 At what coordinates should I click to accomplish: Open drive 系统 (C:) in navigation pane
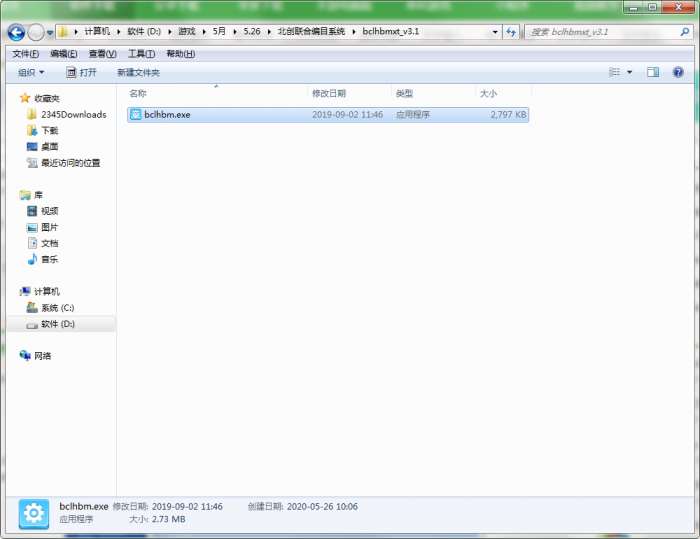[x=58, y=308]
